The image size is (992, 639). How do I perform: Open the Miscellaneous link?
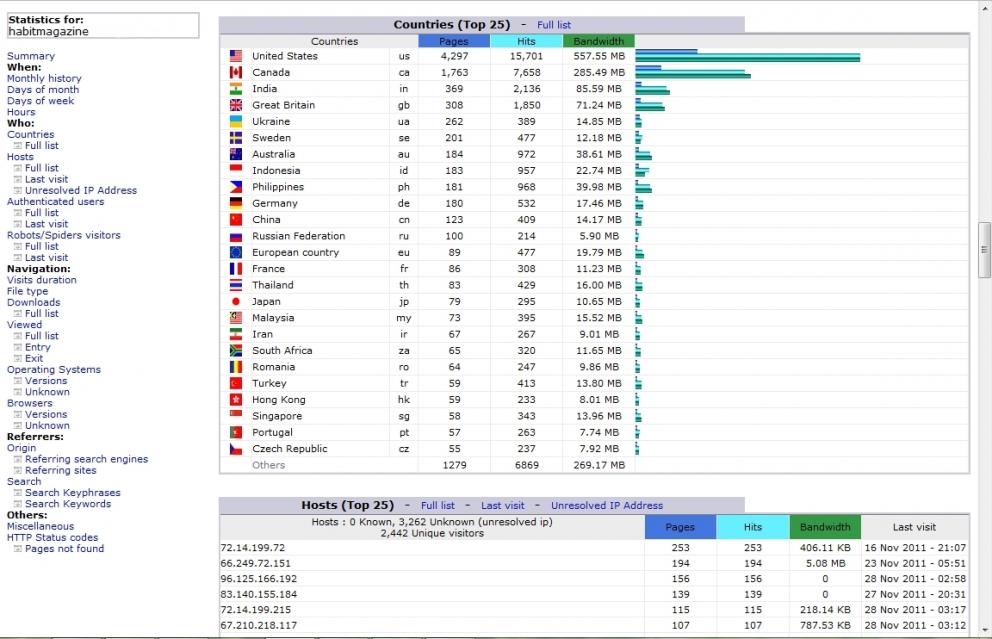coord(40,526)
